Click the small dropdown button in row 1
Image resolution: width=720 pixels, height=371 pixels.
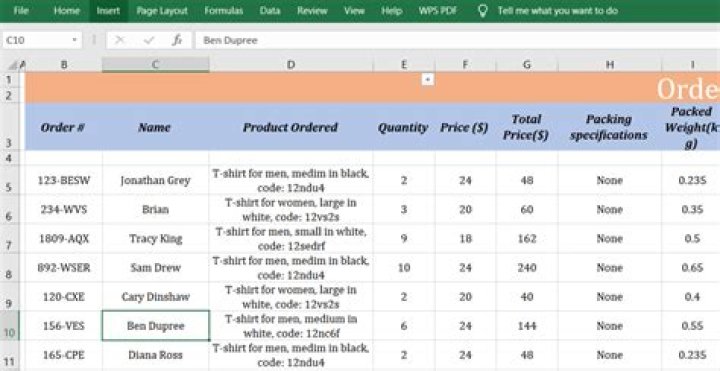click(428, 79)
